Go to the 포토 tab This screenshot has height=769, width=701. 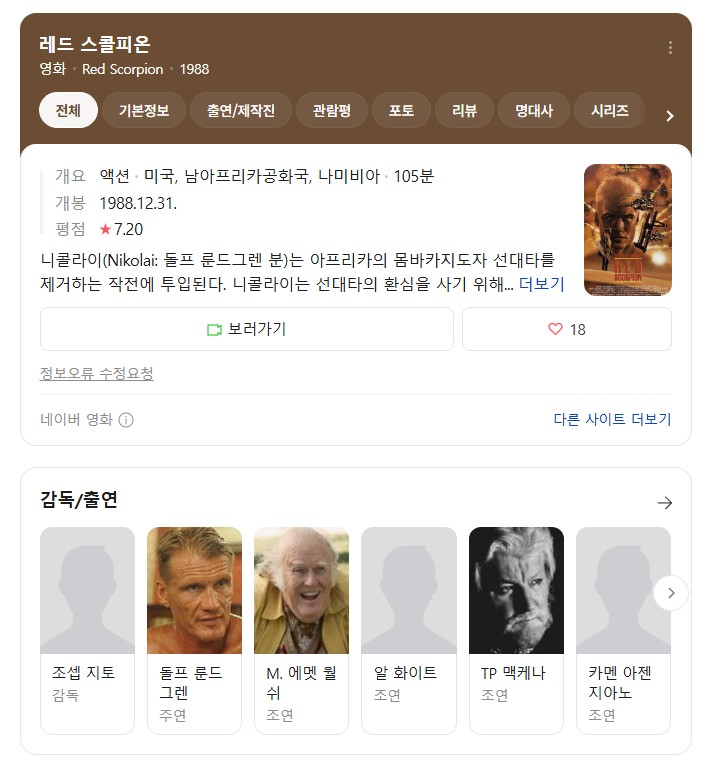[401, 110]
